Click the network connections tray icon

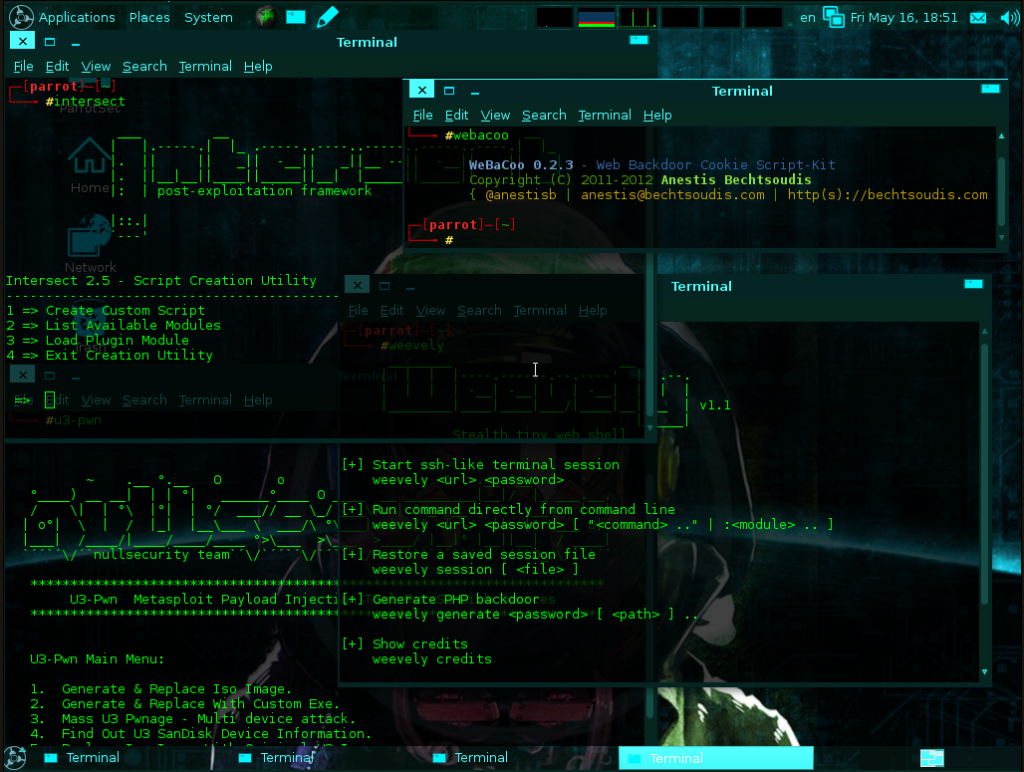tap(833, 17)
